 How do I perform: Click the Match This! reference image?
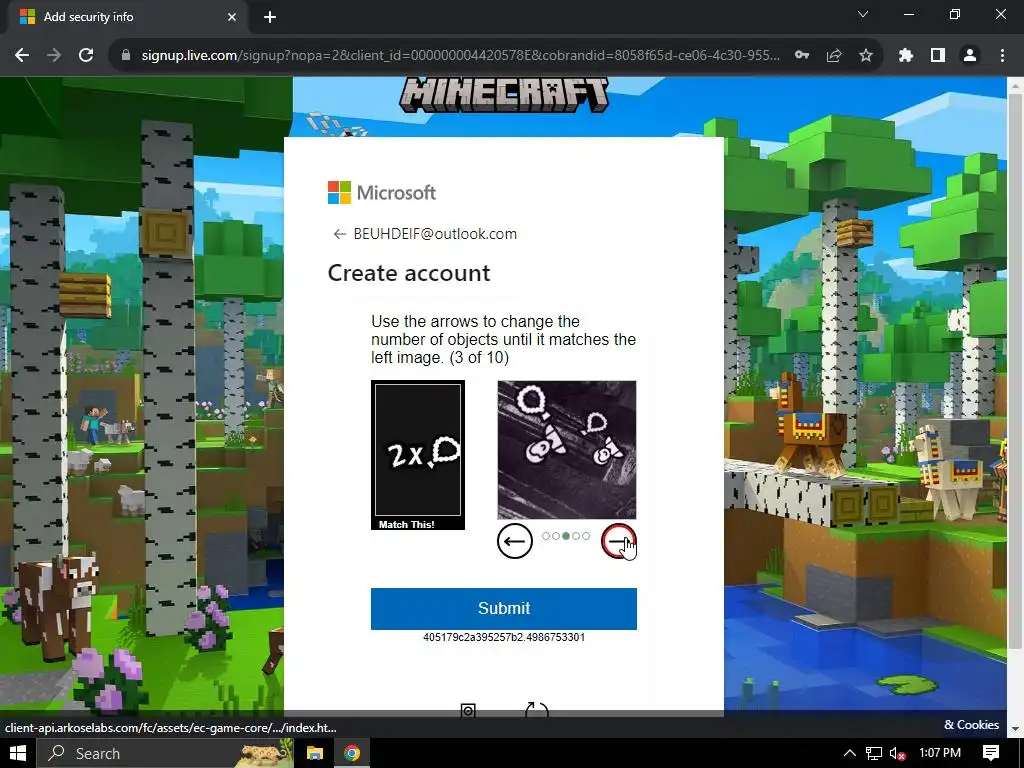[x=418, y=455]
